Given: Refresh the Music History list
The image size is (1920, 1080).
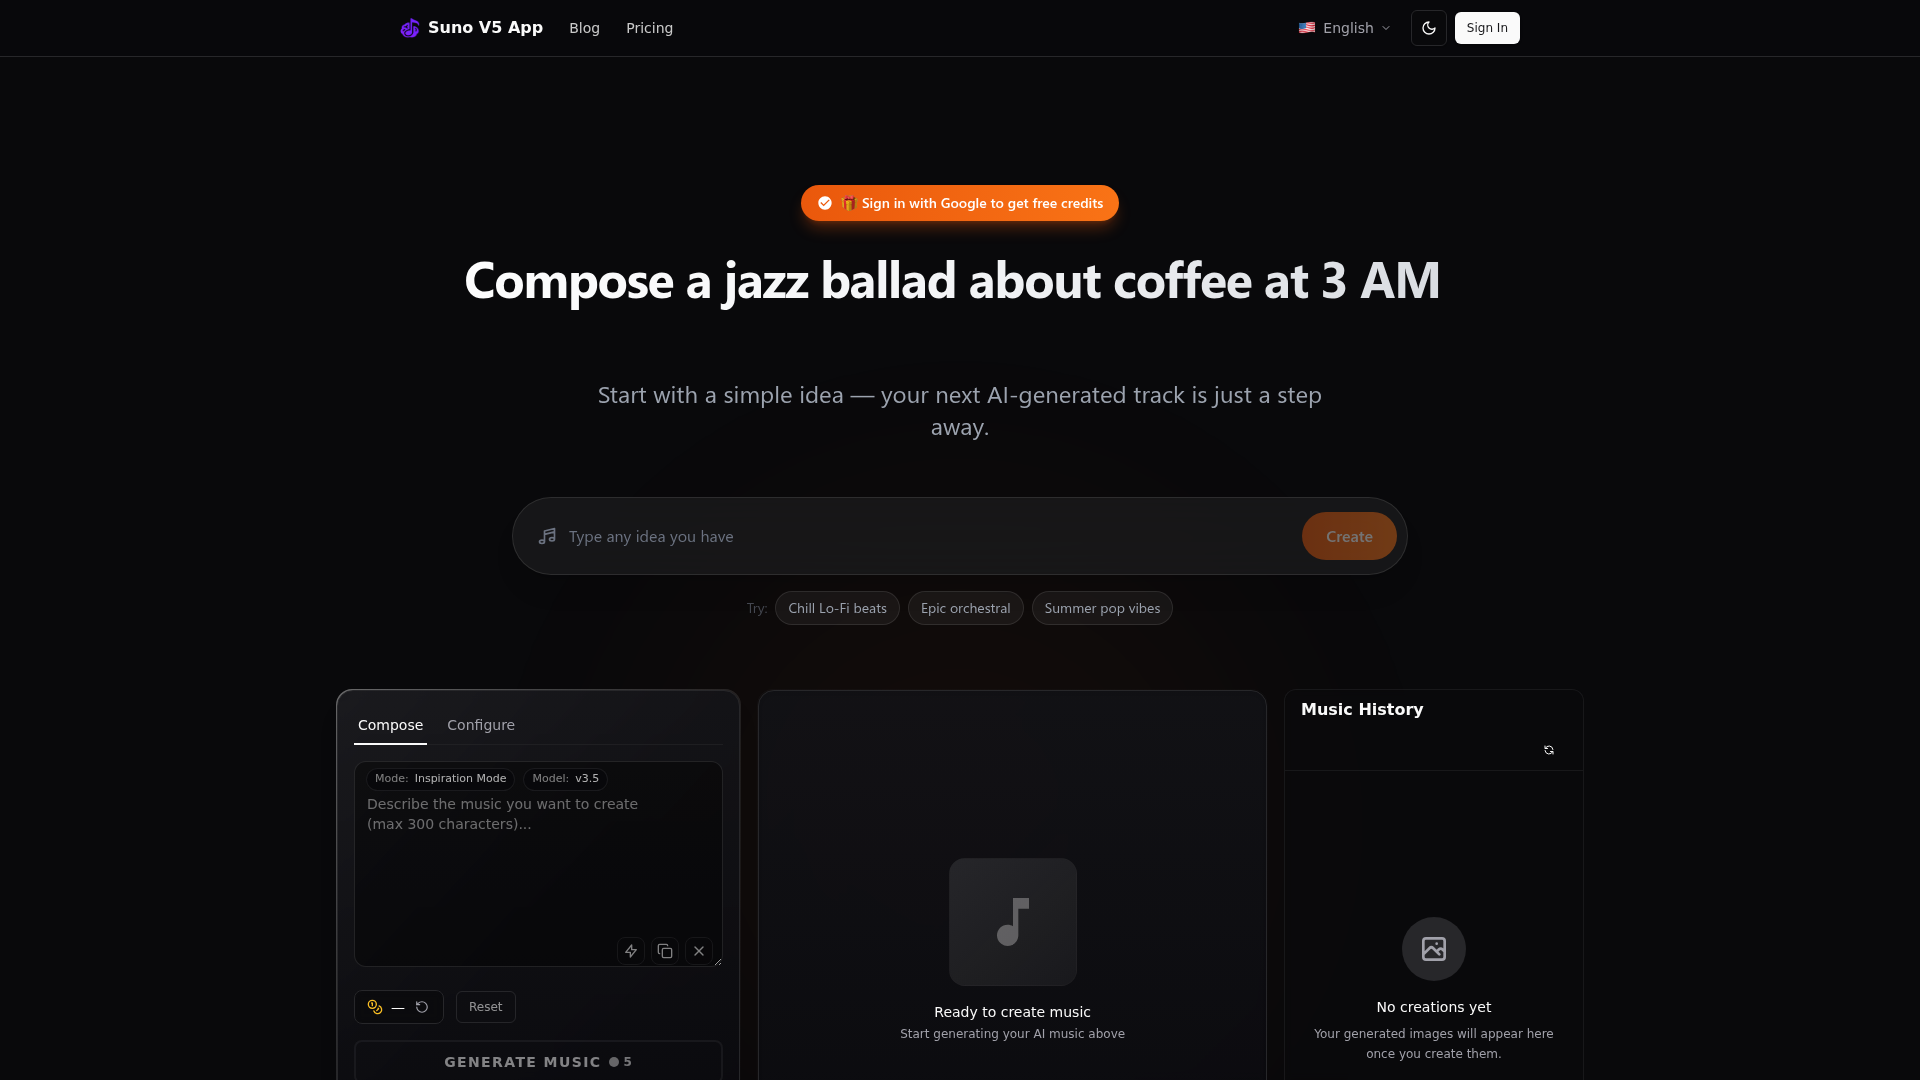Looking at the screenshot, I should (x=1549, y=750).
